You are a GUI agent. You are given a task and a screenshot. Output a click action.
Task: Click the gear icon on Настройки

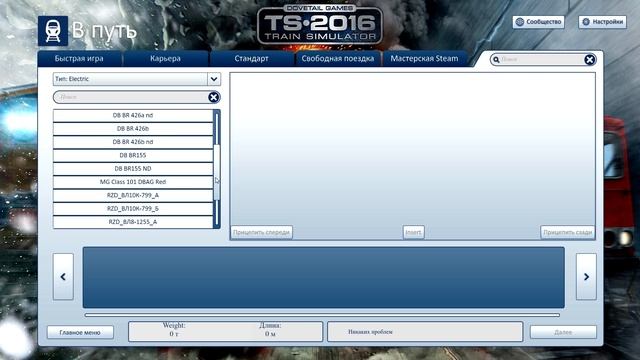(x=586, y=22)
